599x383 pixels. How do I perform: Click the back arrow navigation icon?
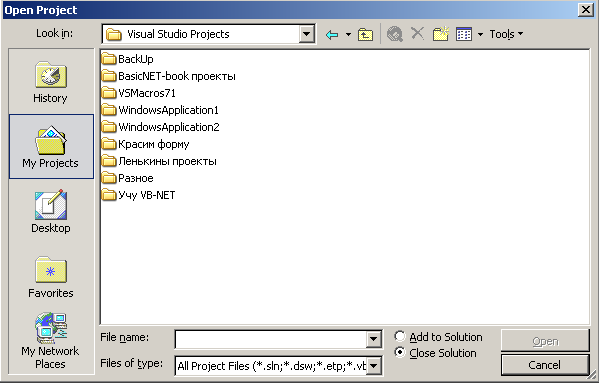(x=332, y=35)
